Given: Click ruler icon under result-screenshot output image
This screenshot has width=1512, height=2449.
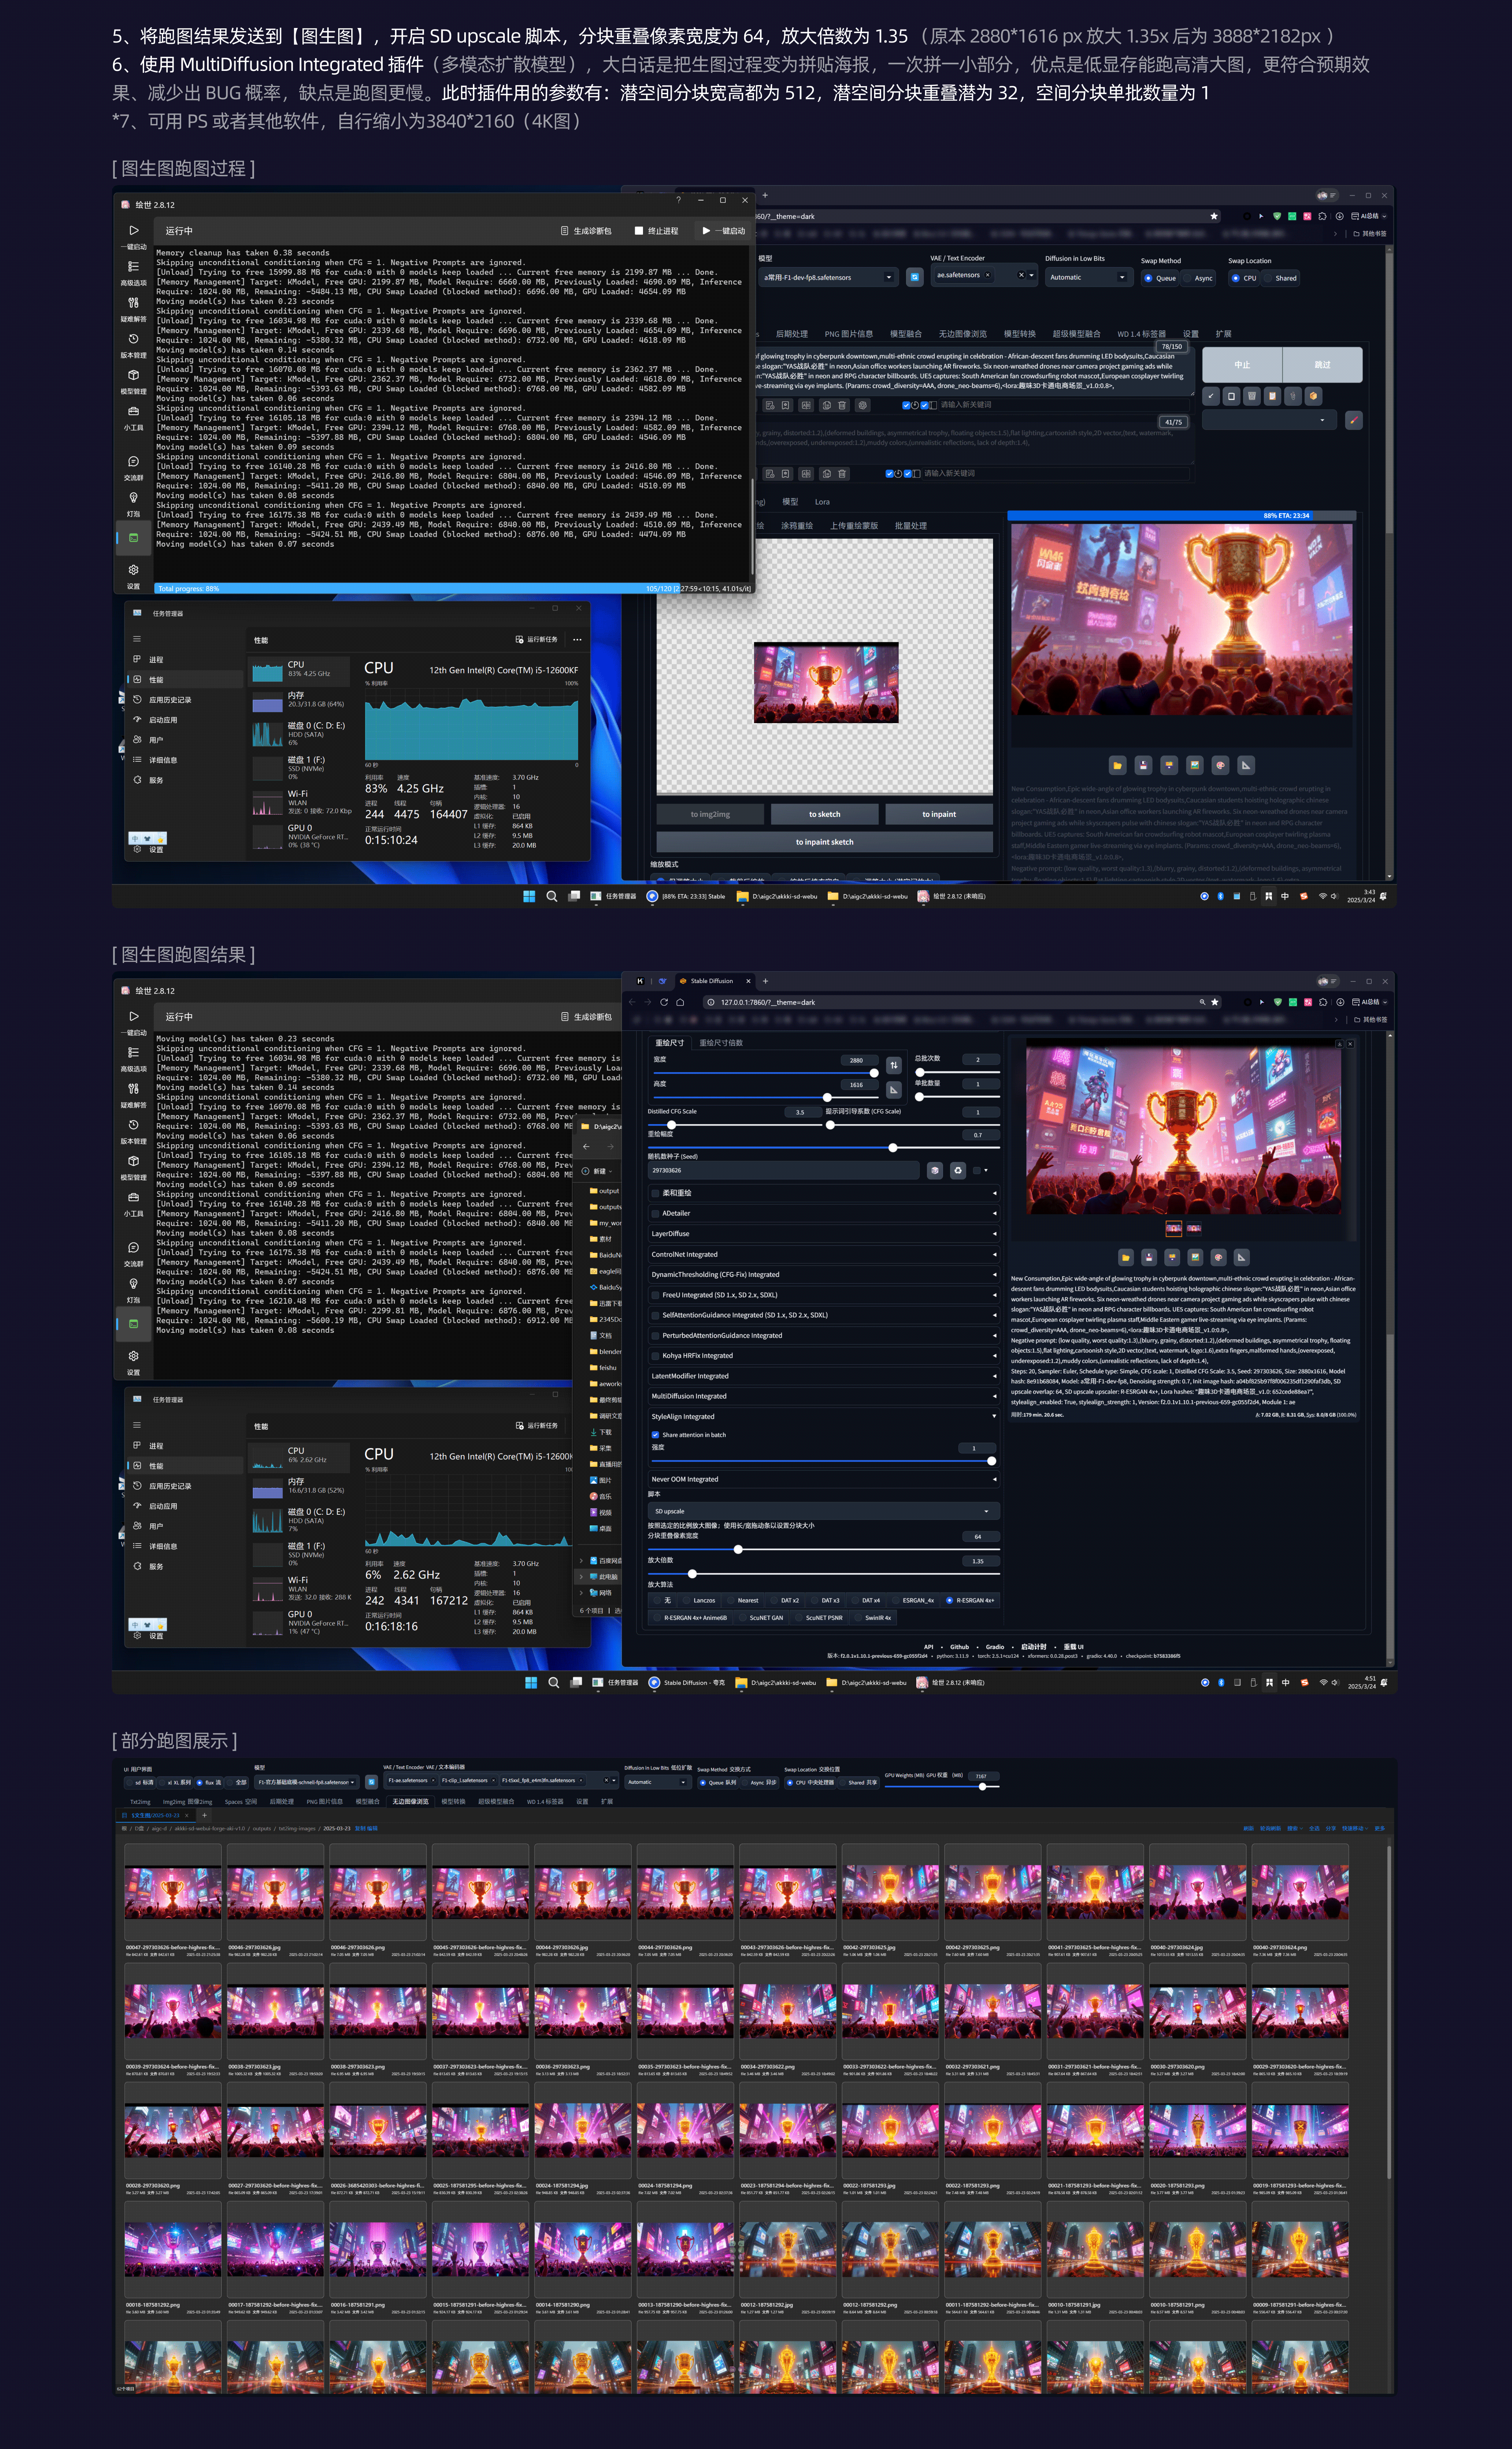Looking at the screenshot, I should pos(1242,1257).
